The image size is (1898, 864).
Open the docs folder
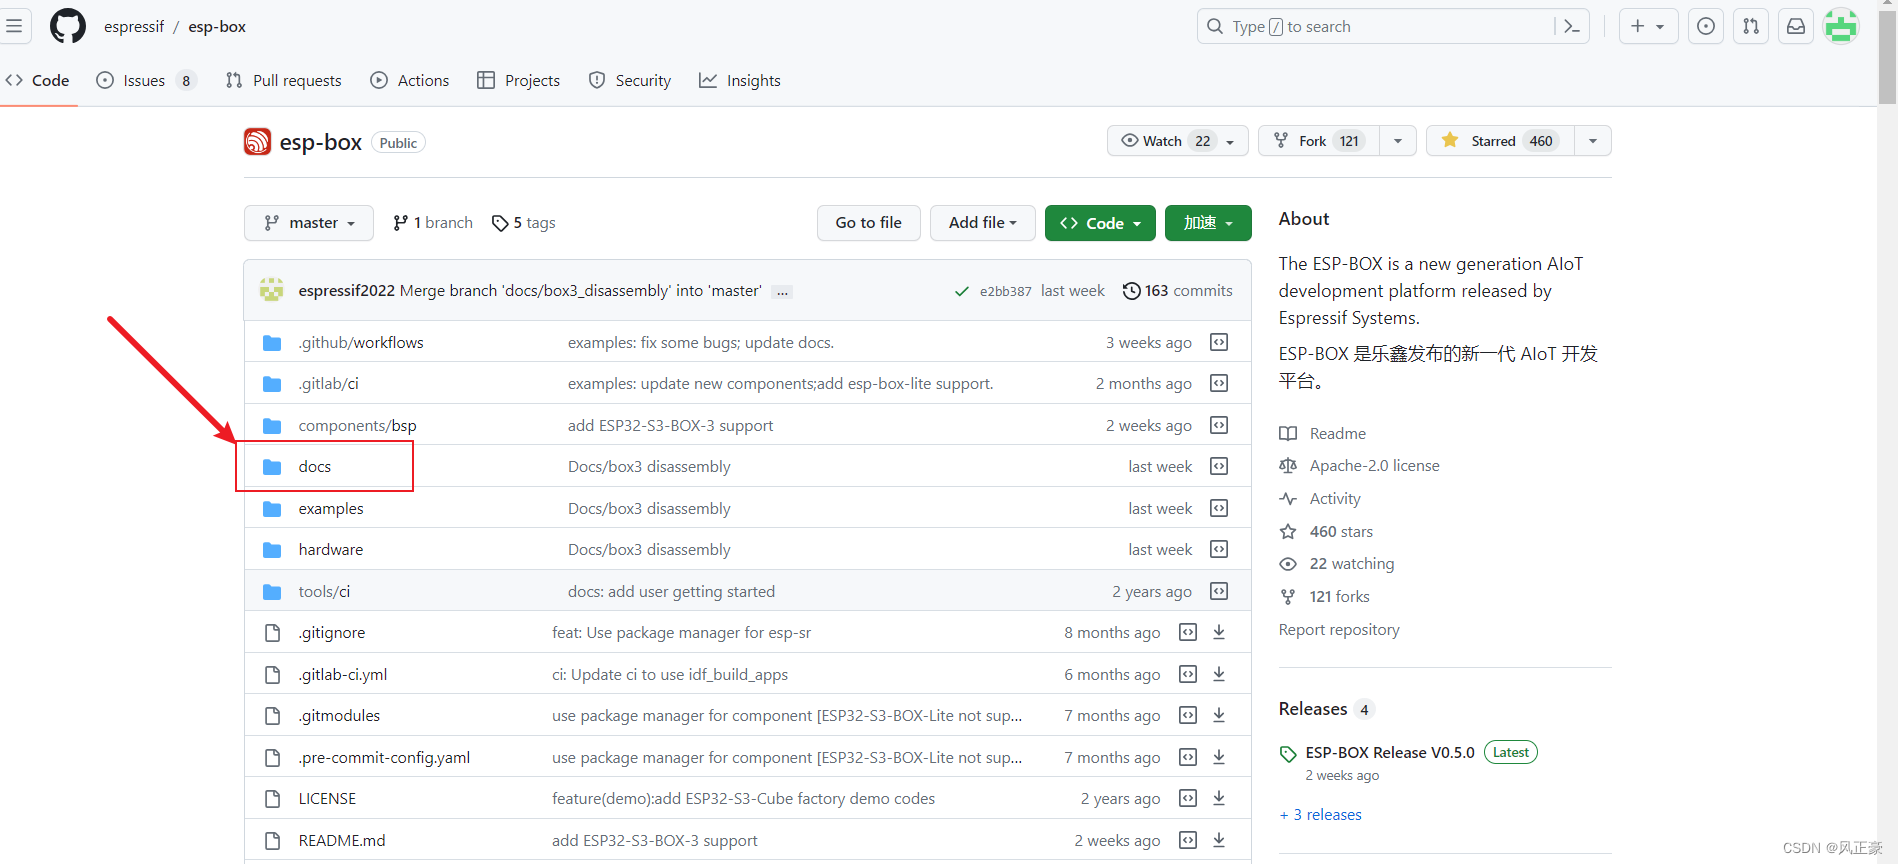point(315,467)
